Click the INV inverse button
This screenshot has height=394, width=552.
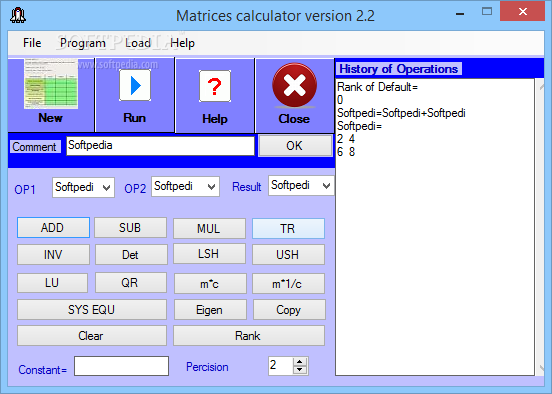coord(53,255)
